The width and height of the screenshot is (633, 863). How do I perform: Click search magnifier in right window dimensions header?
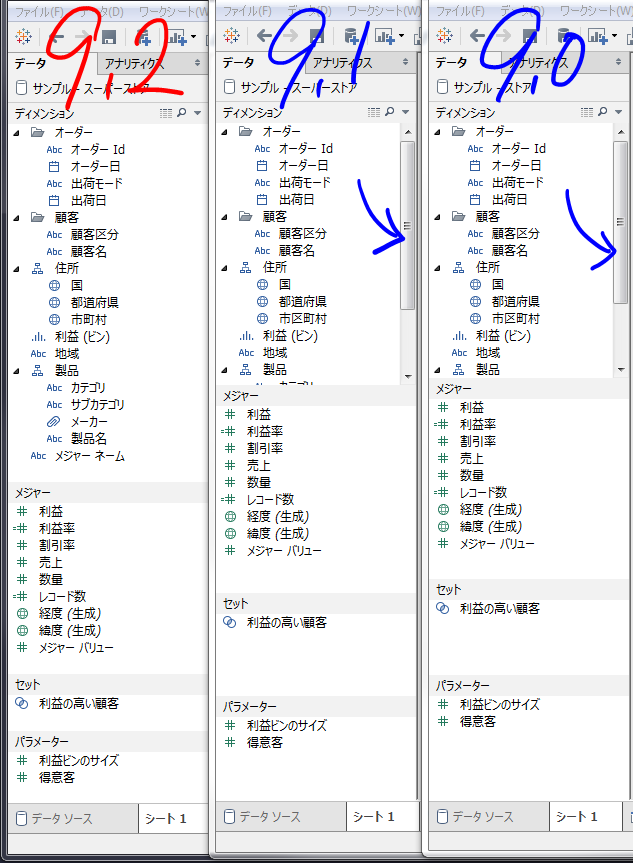[x=603, y=112]
